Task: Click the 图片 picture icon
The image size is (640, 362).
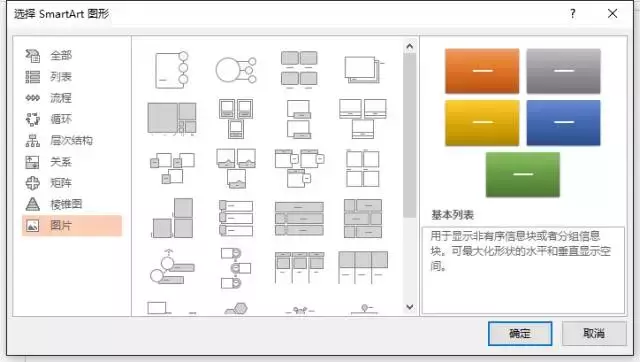Action: pos(33,225)
